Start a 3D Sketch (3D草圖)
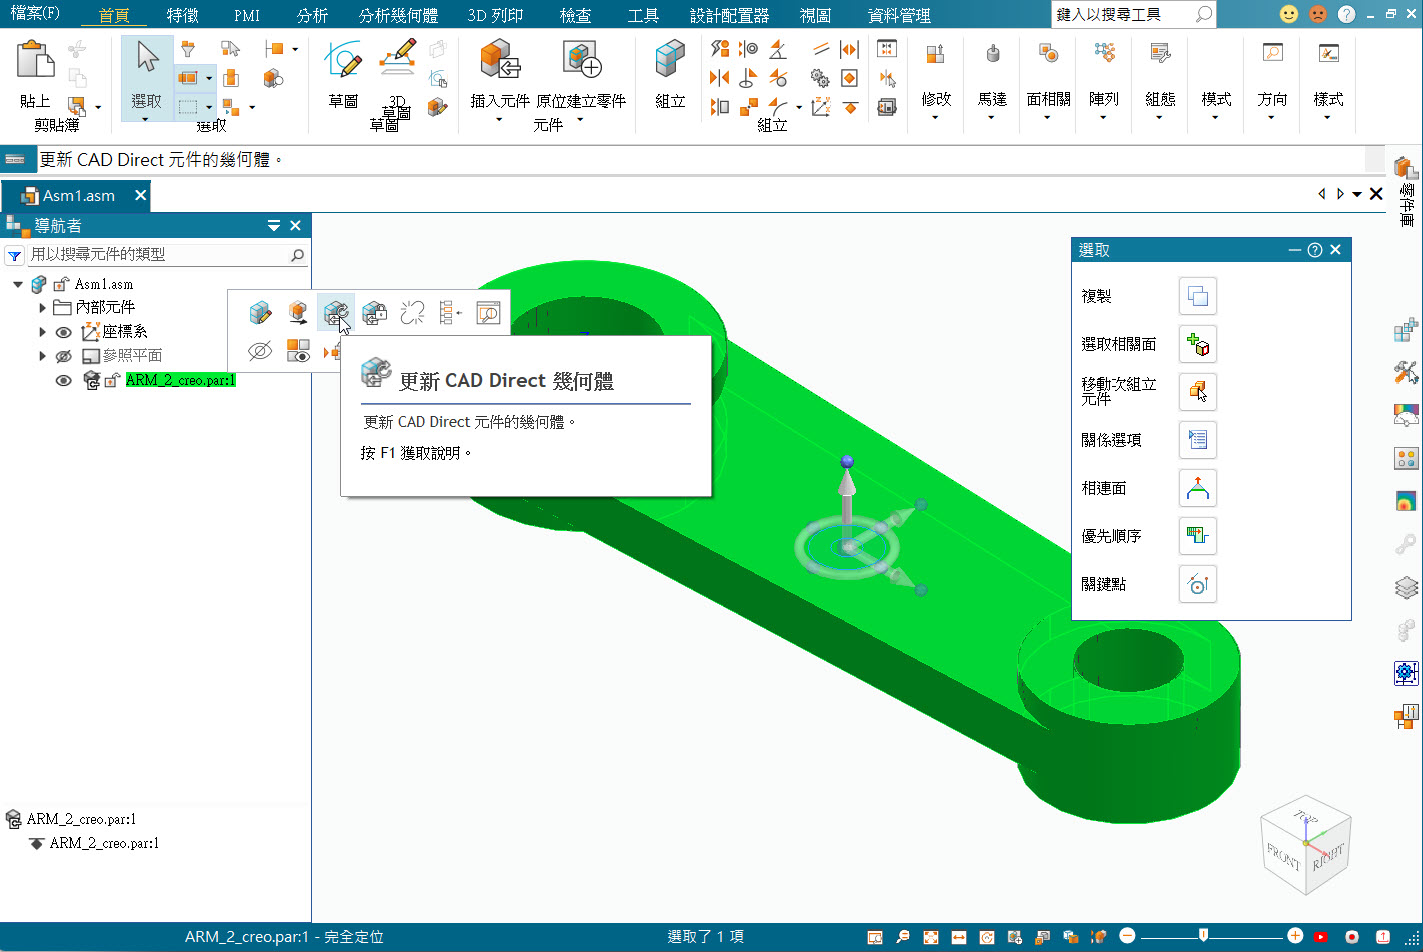The width and height of the screenshot is (1423, 952). click(397, 58)
